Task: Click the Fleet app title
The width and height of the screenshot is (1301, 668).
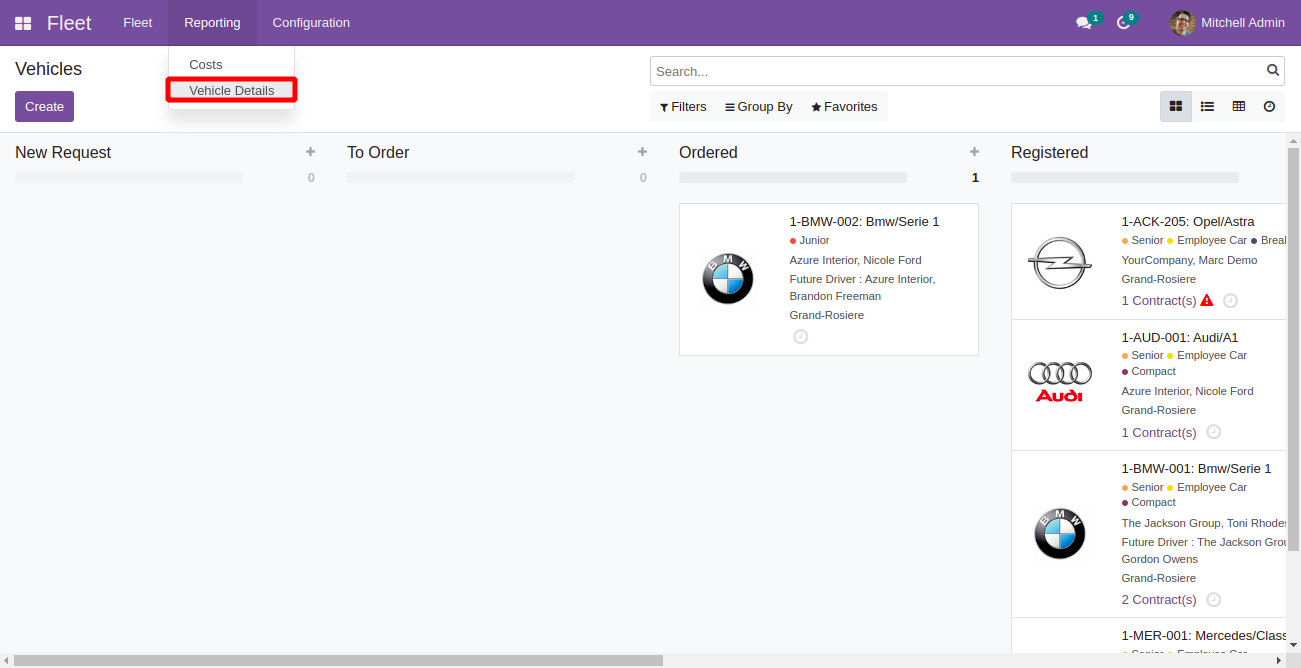Action: 69,23
